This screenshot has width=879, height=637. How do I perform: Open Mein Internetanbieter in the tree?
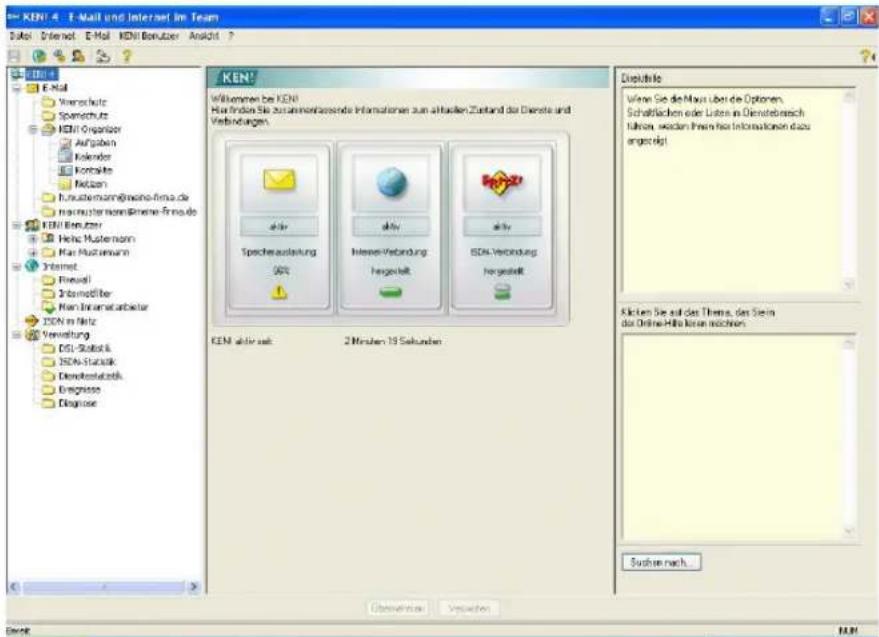[103, 307]
